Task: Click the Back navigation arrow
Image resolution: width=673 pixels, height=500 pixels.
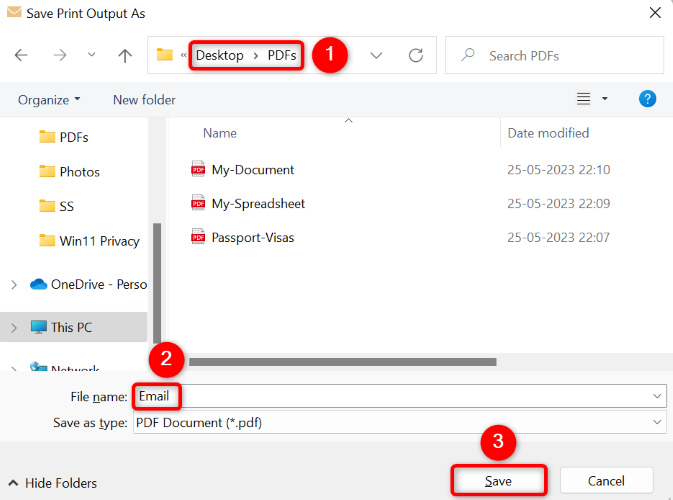Action: 22,56
